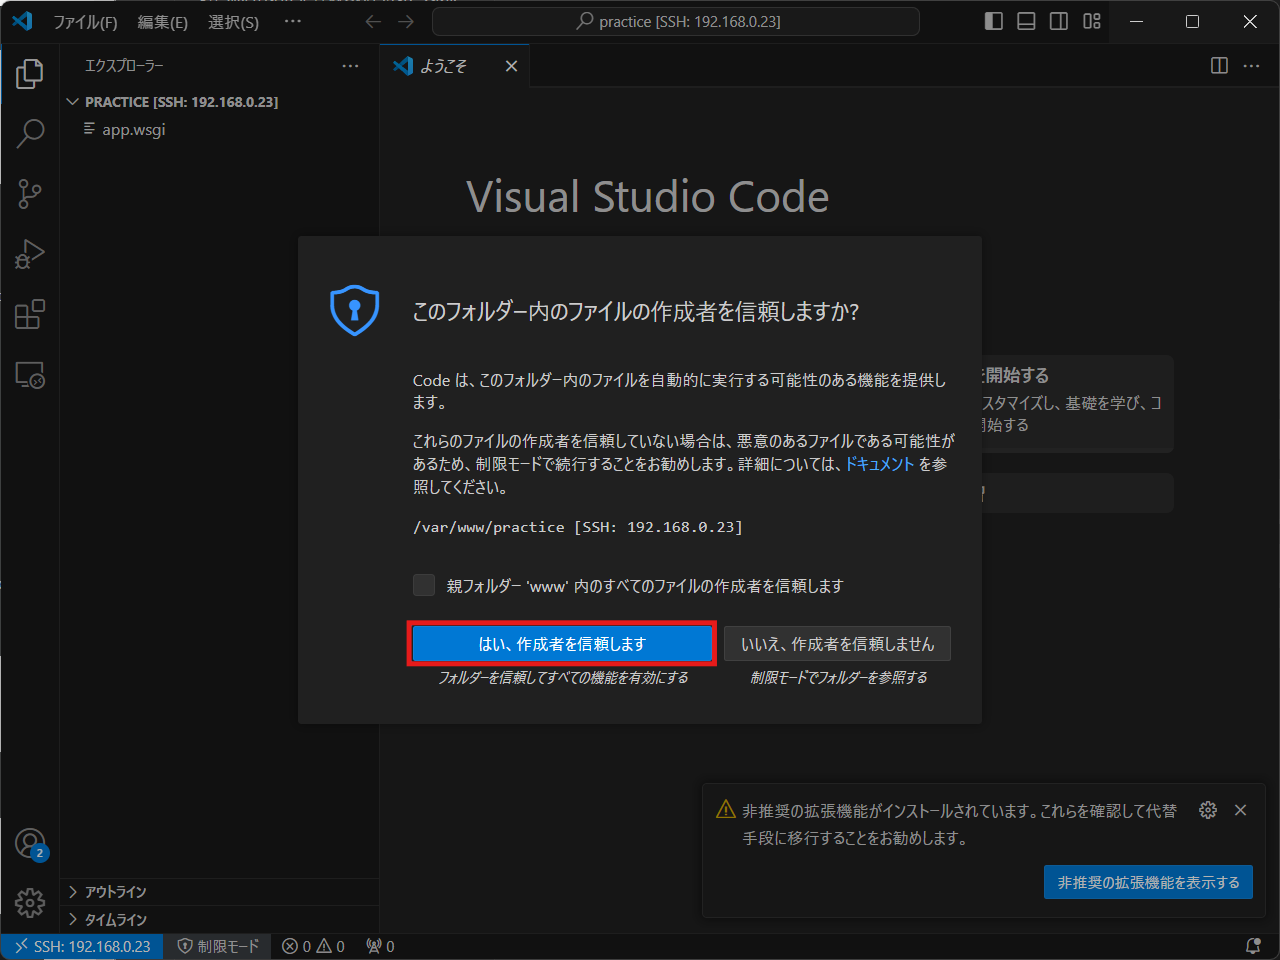
Task: Open the Run and Debug view
Action: click(x=29, y=253)
